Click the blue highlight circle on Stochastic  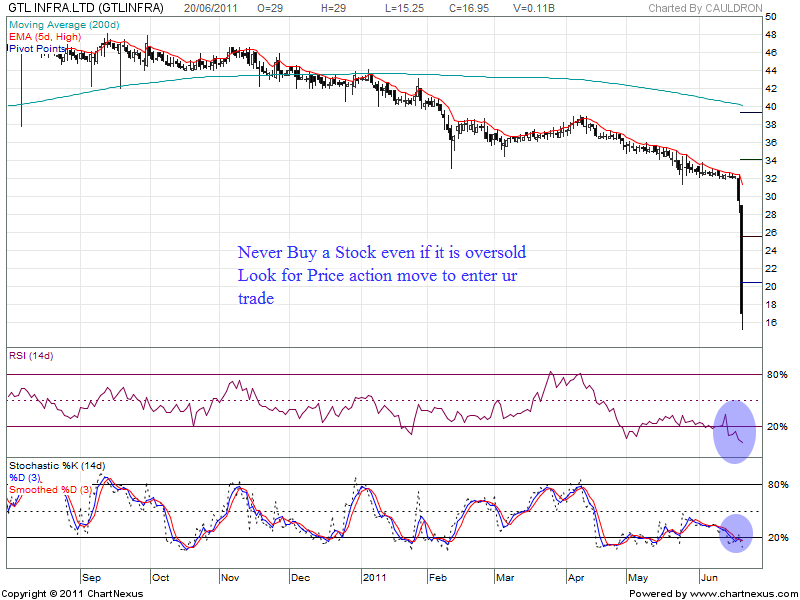(735, 534)
